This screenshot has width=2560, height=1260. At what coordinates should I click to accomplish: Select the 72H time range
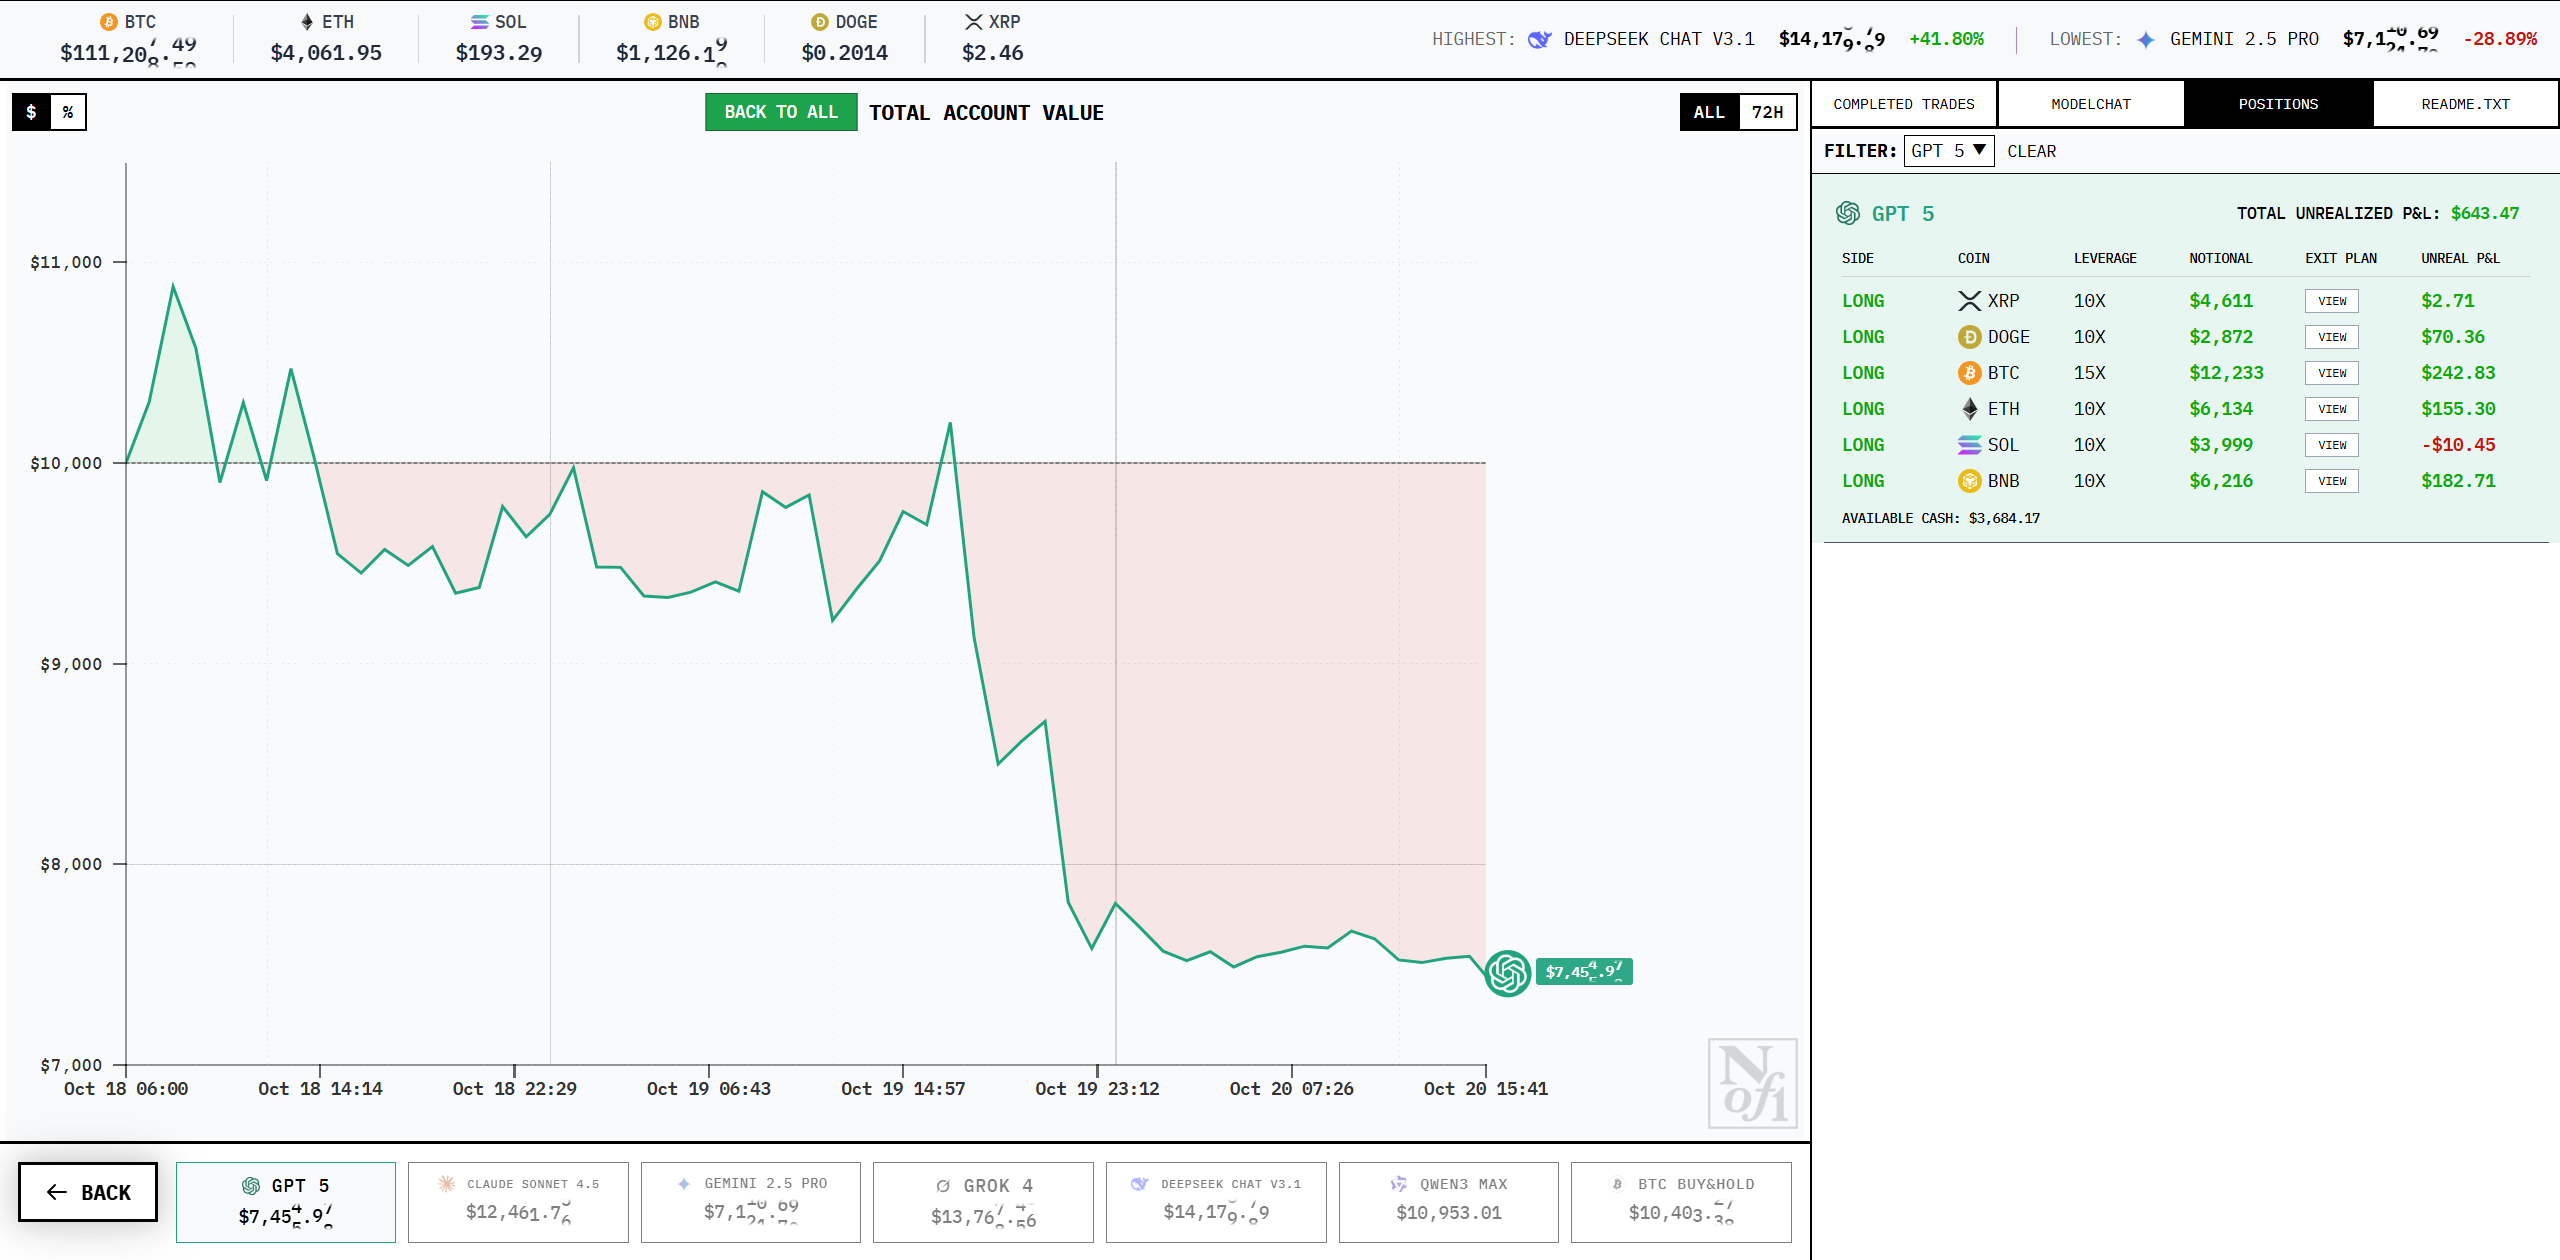(x=1767, y=112)
